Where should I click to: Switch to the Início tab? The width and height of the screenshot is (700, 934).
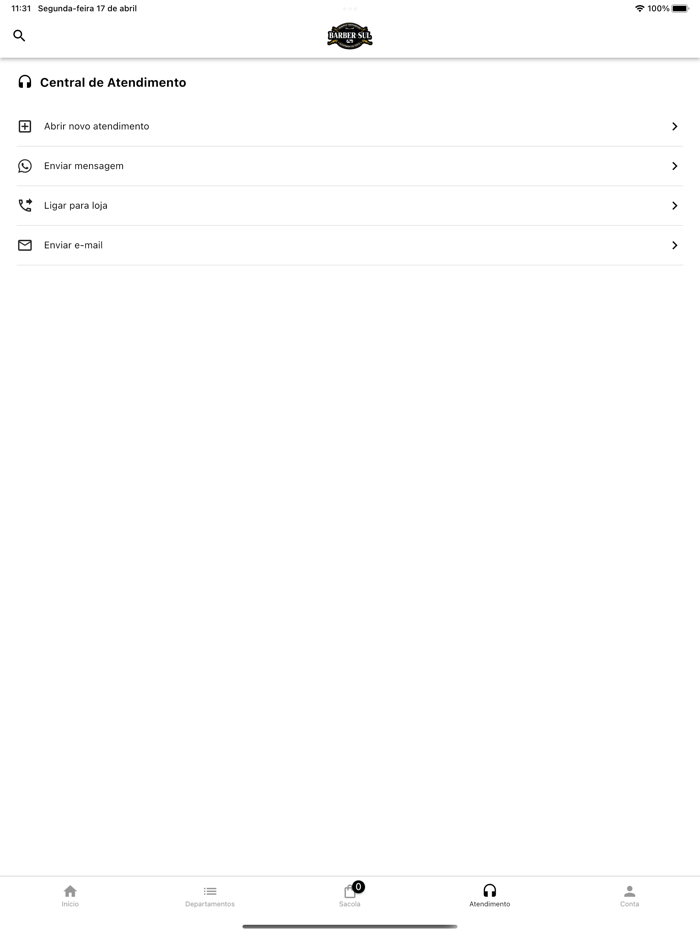pos(70,895)
